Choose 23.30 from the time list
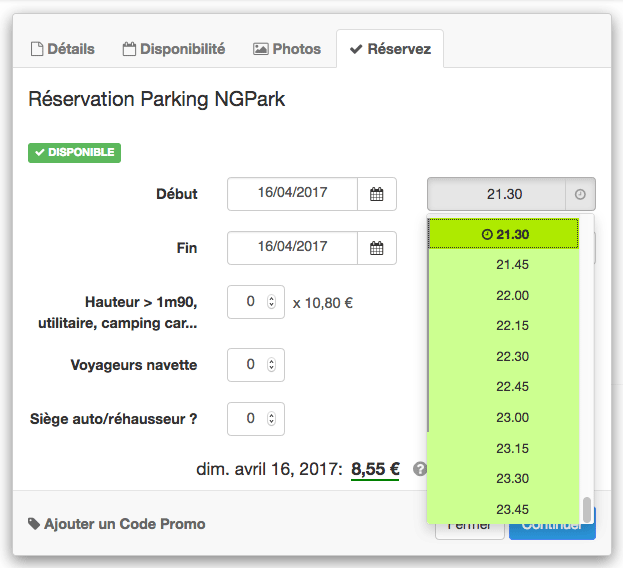The height and width of the screenshot is (568, 623). click(x=503, y=478)
